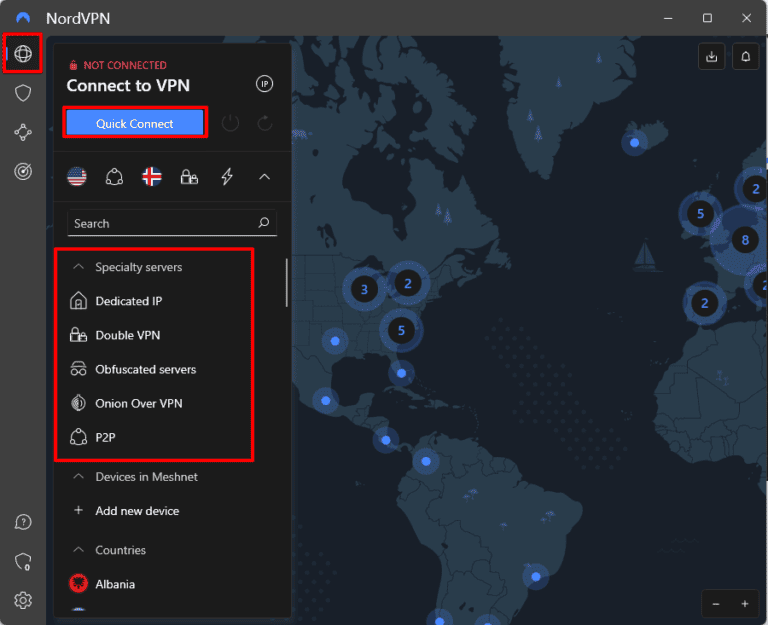Collapse the Specialty servers section
The height and width of the screenshot is (625, 768).
click(78, 267)
